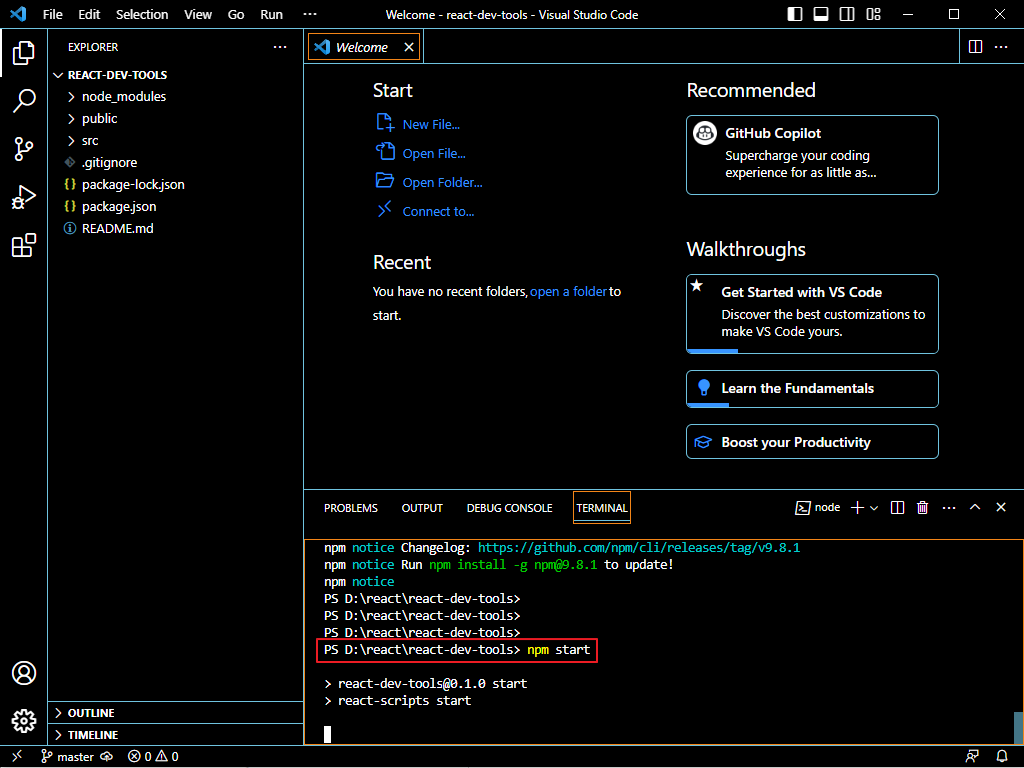This screenshot has width=1024, height=768.
Task: Click the Open File... link
Action: [x=434, y=153]
